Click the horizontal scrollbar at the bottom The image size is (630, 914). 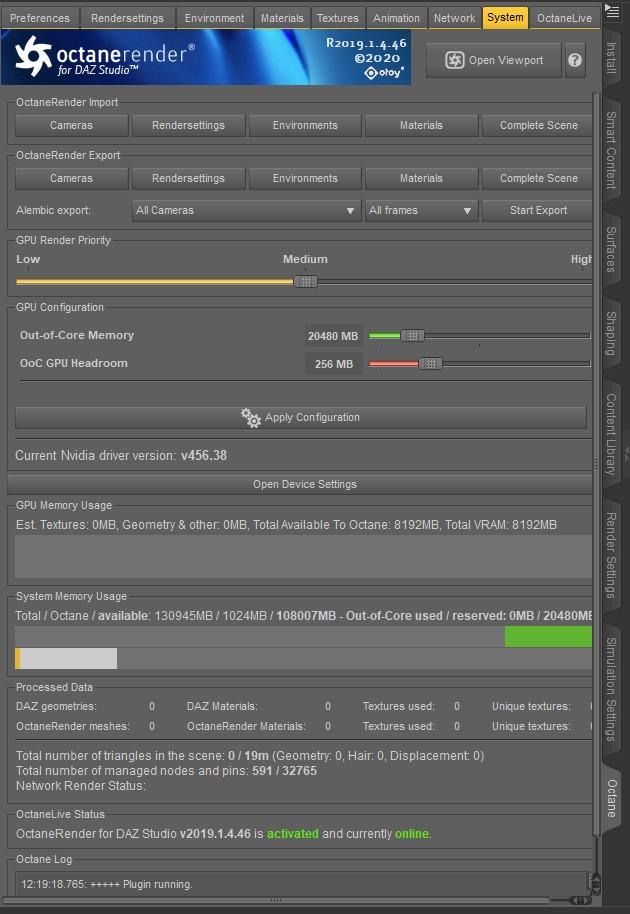[276, 901]
